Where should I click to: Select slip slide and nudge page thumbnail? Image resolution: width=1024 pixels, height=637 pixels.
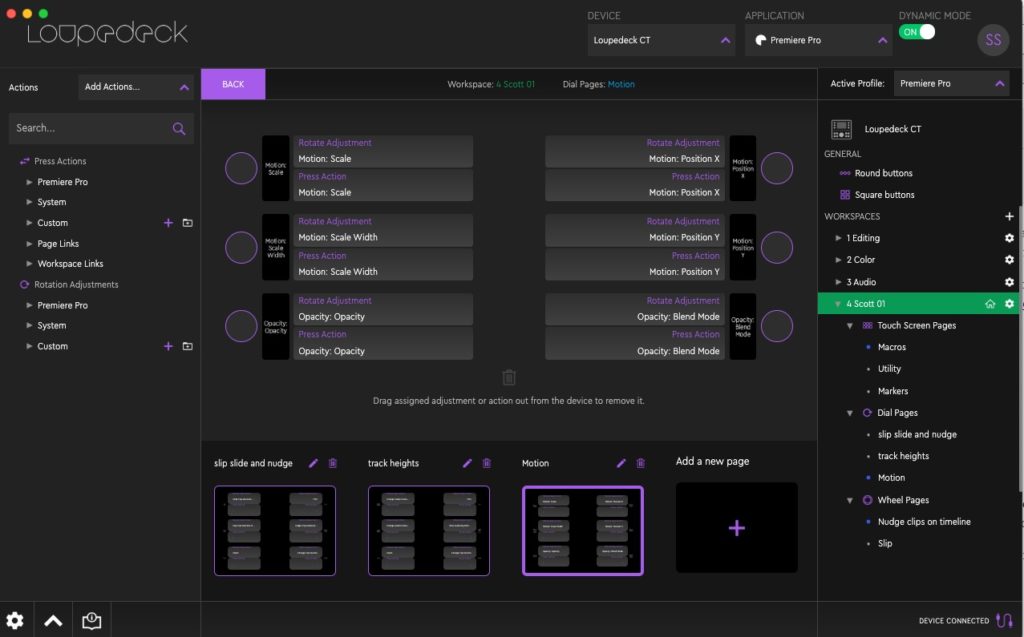click(275, 531)
